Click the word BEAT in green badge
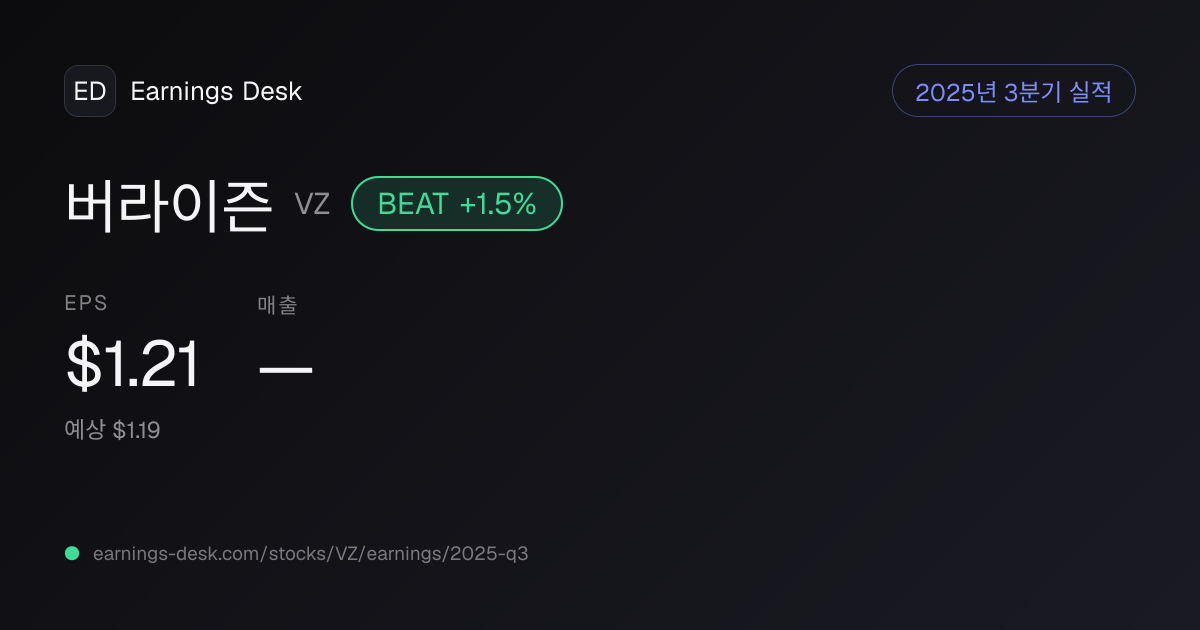Viewport: 1200px width, 630px height. pos(412,204)
